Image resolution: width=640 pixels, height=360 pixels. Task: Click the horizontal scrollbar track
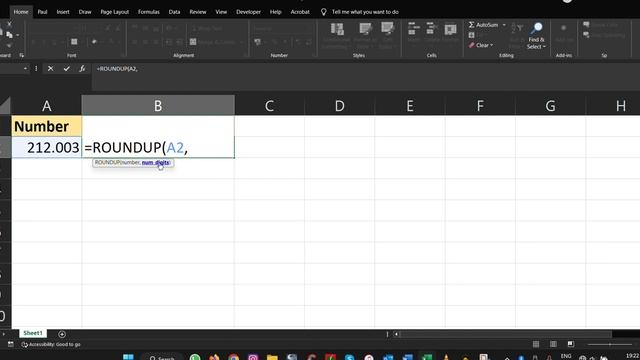(x=505, y=334)
